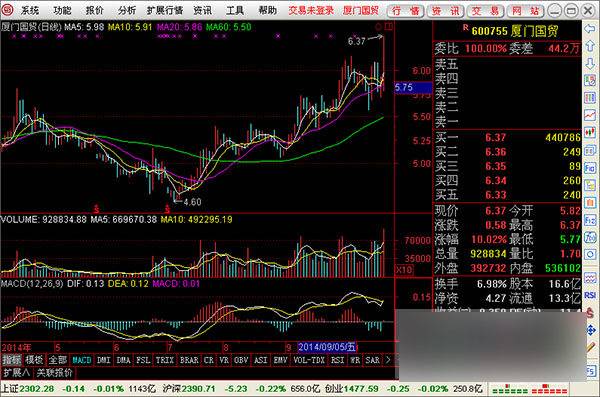Click the F10 company info icon
Image resolution: width=600 pixels, height=397 pixels.
click(590, 168)
